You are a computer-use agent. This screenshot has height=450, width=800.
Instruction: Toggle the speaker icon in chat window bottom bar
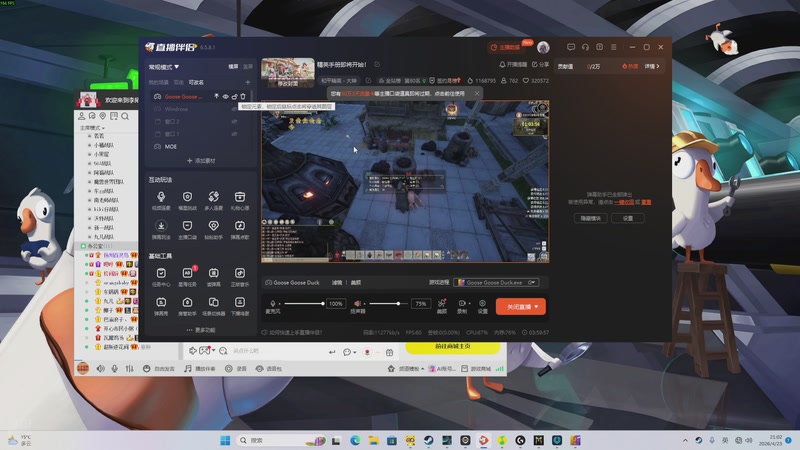[x=101, y=368]
